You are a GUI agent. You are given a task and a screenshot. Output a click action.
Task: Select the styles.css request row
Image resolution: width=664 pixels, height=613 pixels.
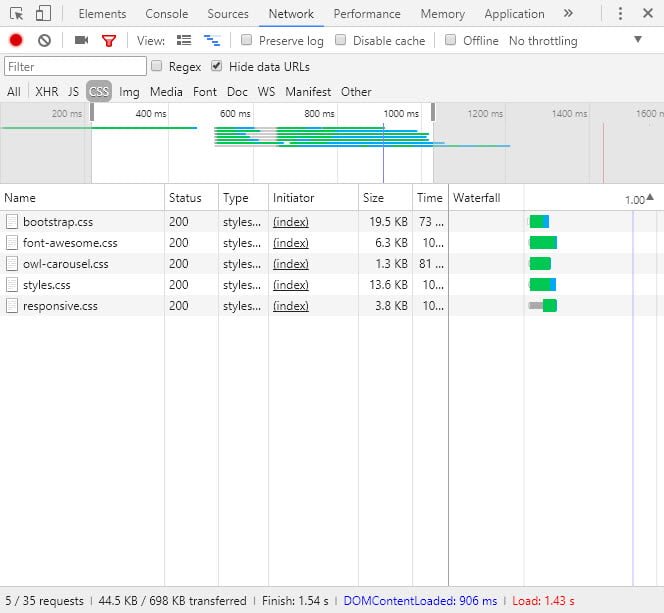pyautogui.click(x=47, y=285)
